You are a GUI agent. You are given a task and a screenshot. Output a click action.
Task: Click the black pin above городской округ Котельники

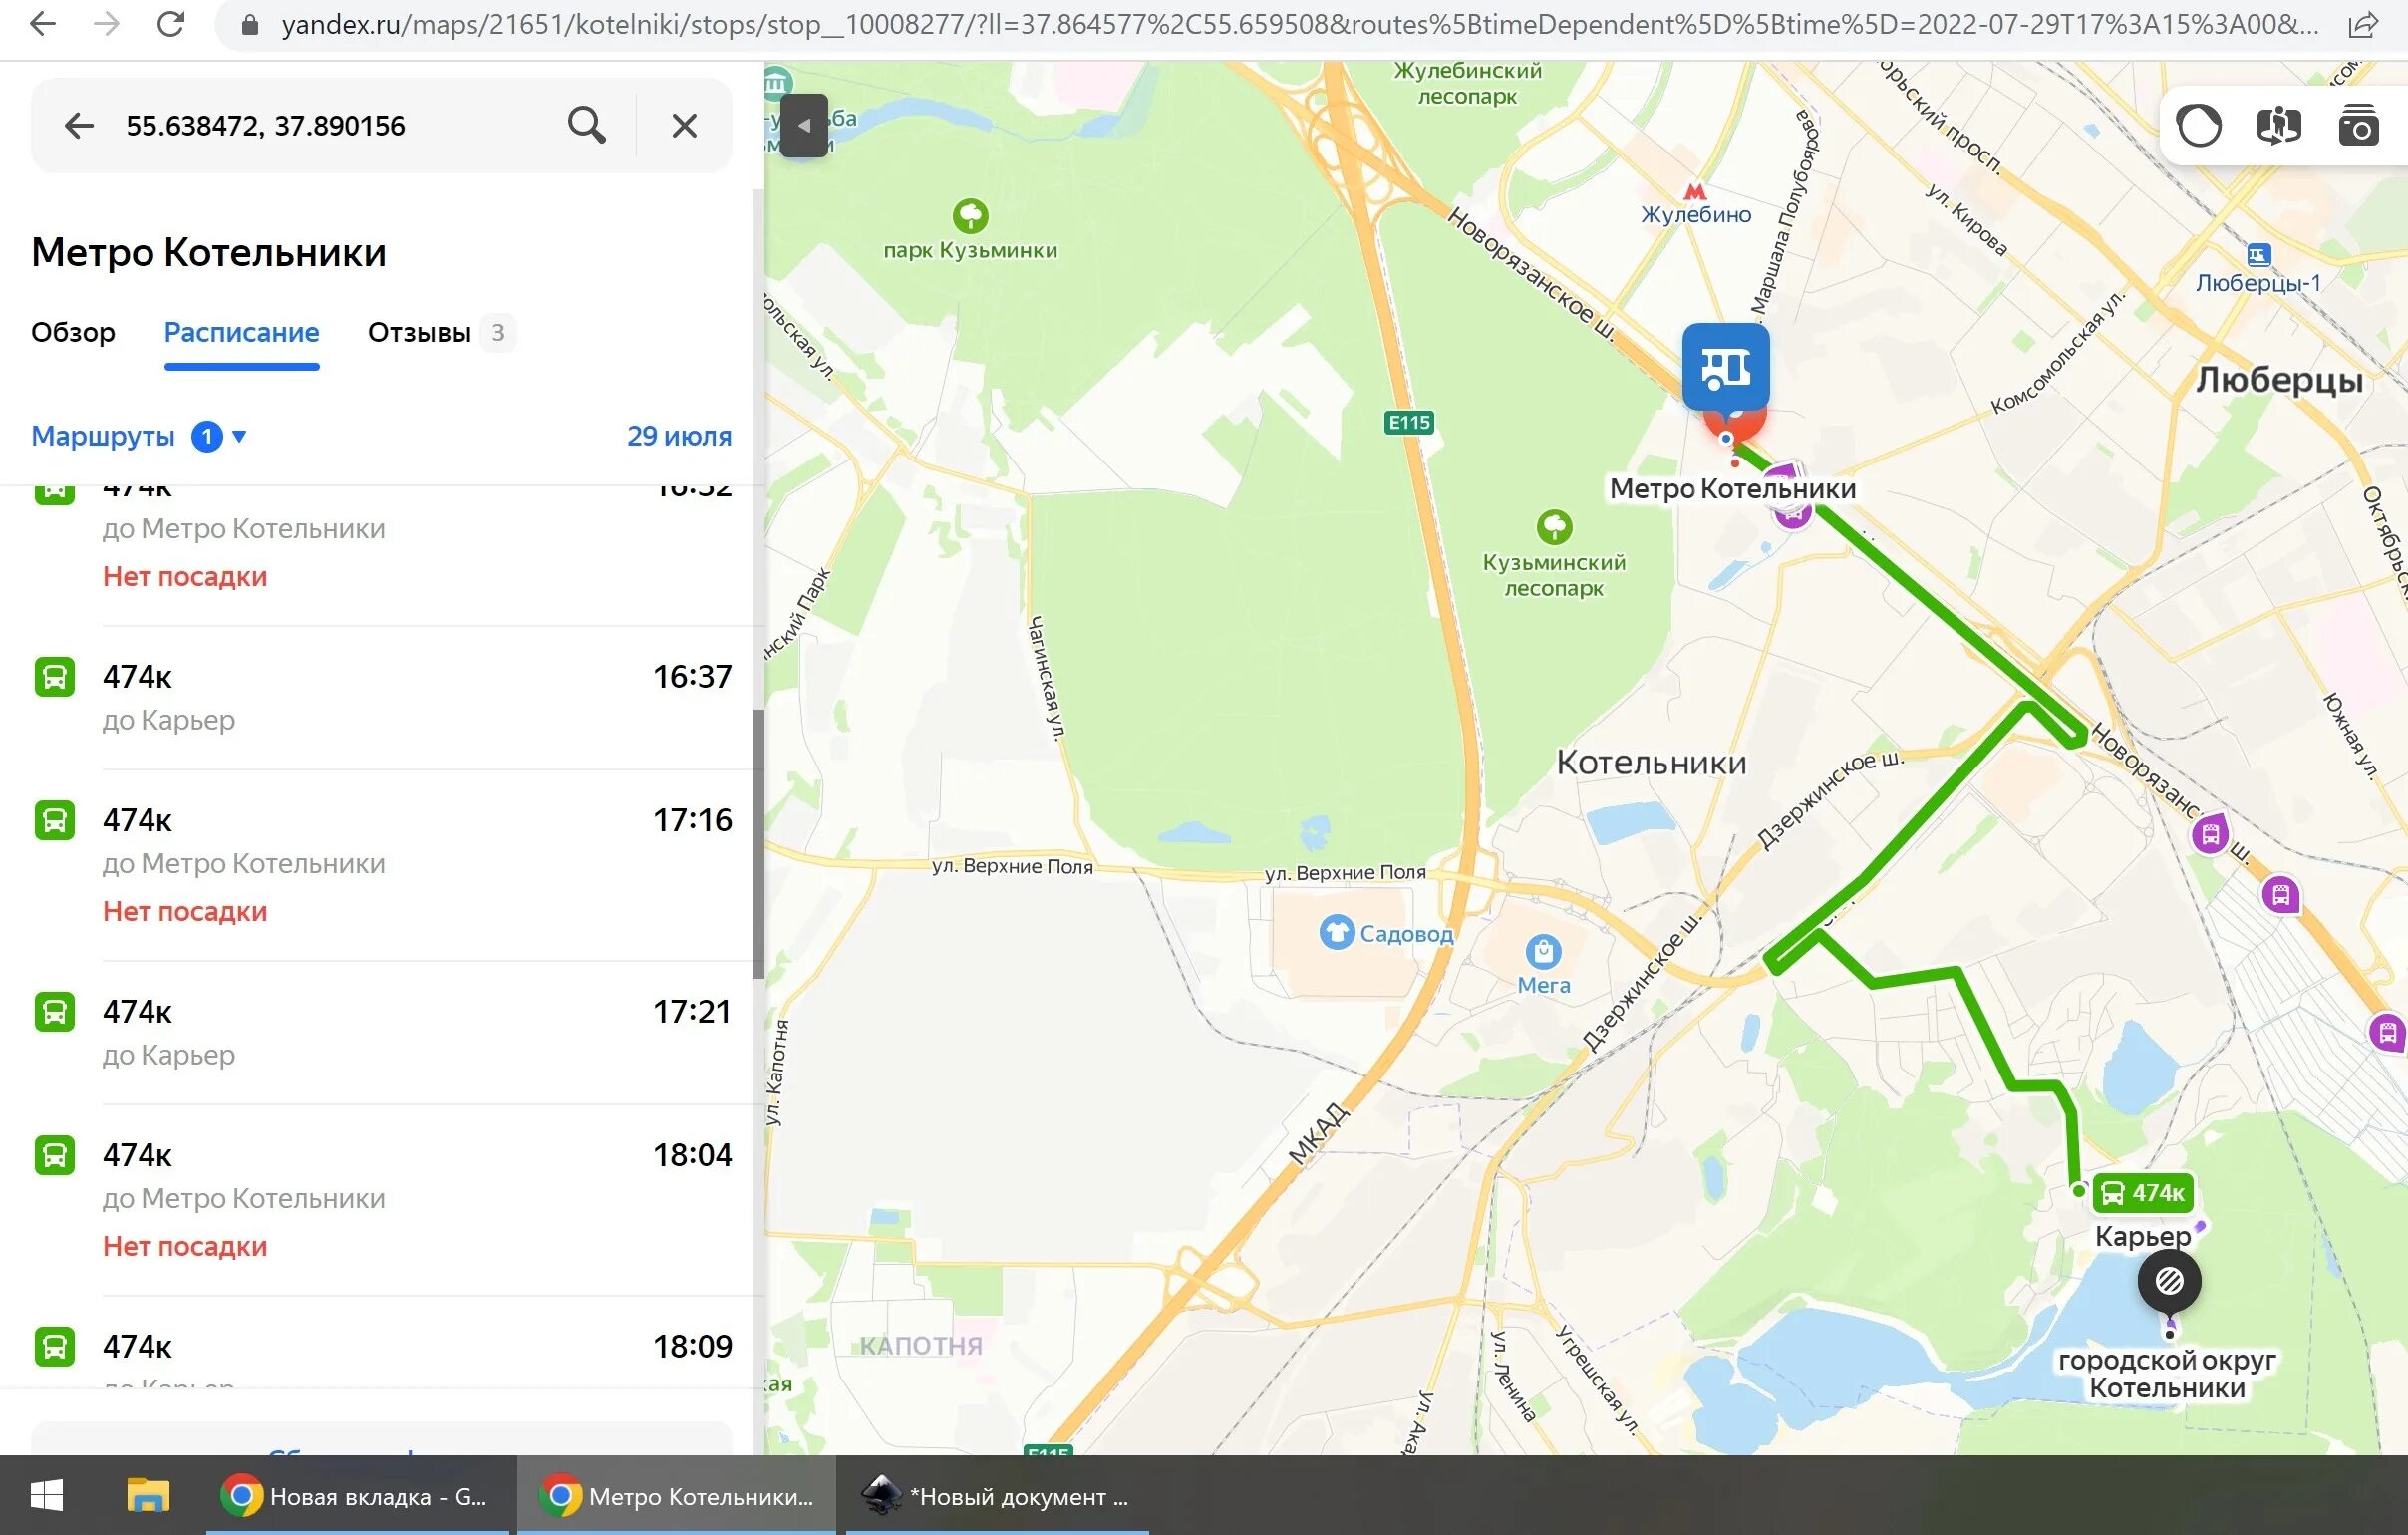2169,1281
